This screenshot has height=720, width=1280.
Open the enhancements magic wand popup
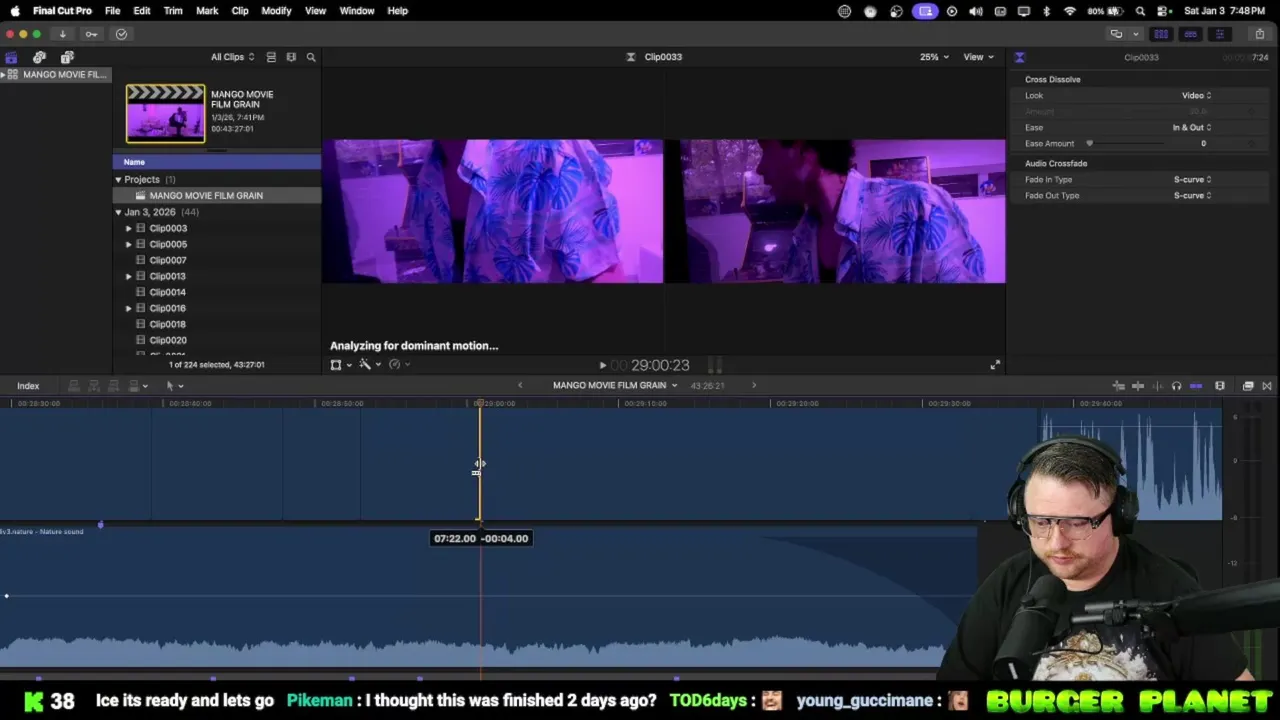(x=368, y=365)
